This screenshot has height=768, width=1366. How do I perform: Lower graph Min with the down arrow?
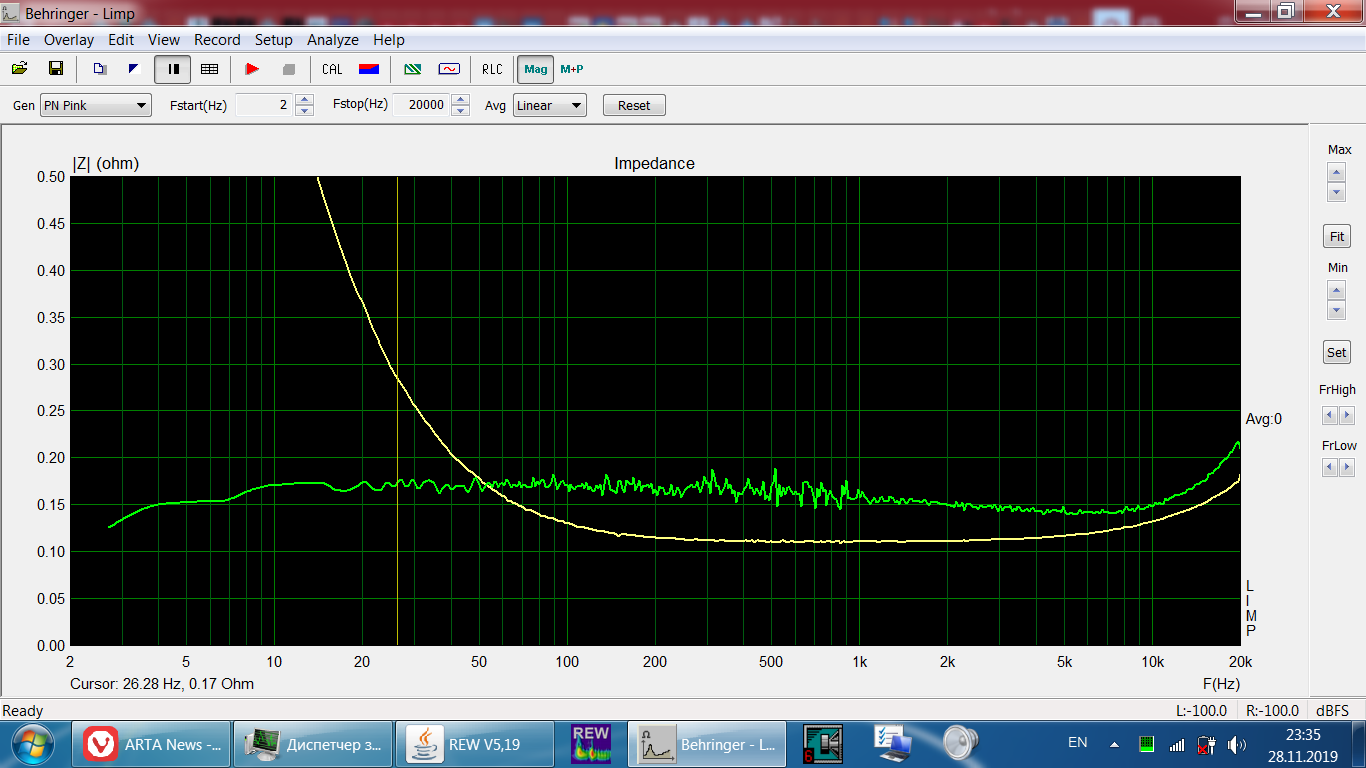(x=1336, y=309)
